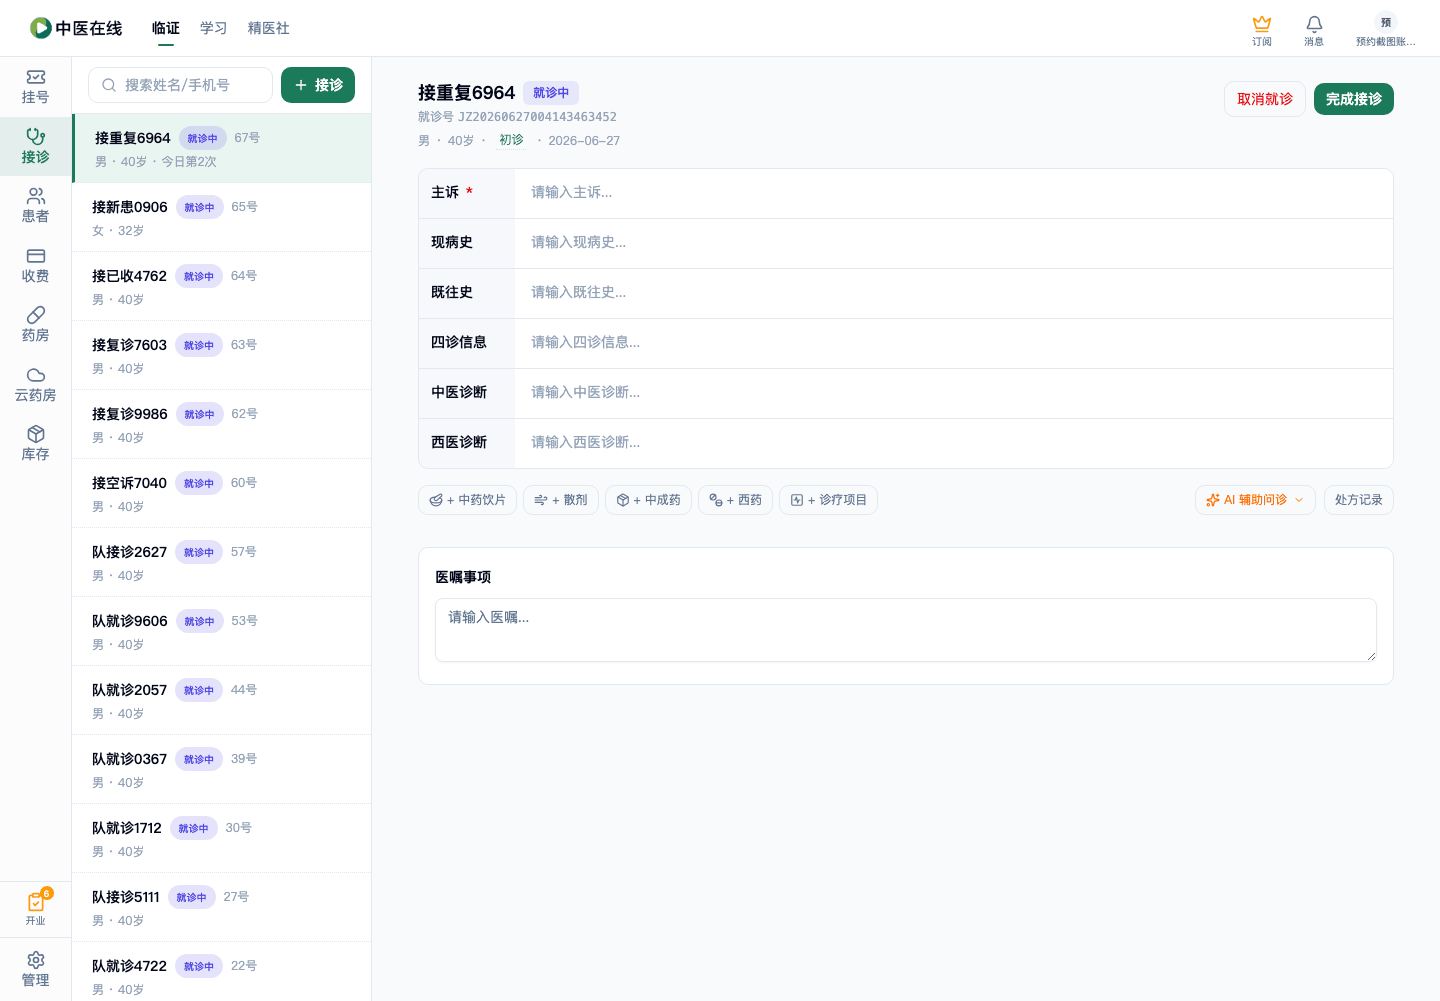1440x1001 pixels.
Task: Click the 取消就诊 button
Action: [1265, 99]
